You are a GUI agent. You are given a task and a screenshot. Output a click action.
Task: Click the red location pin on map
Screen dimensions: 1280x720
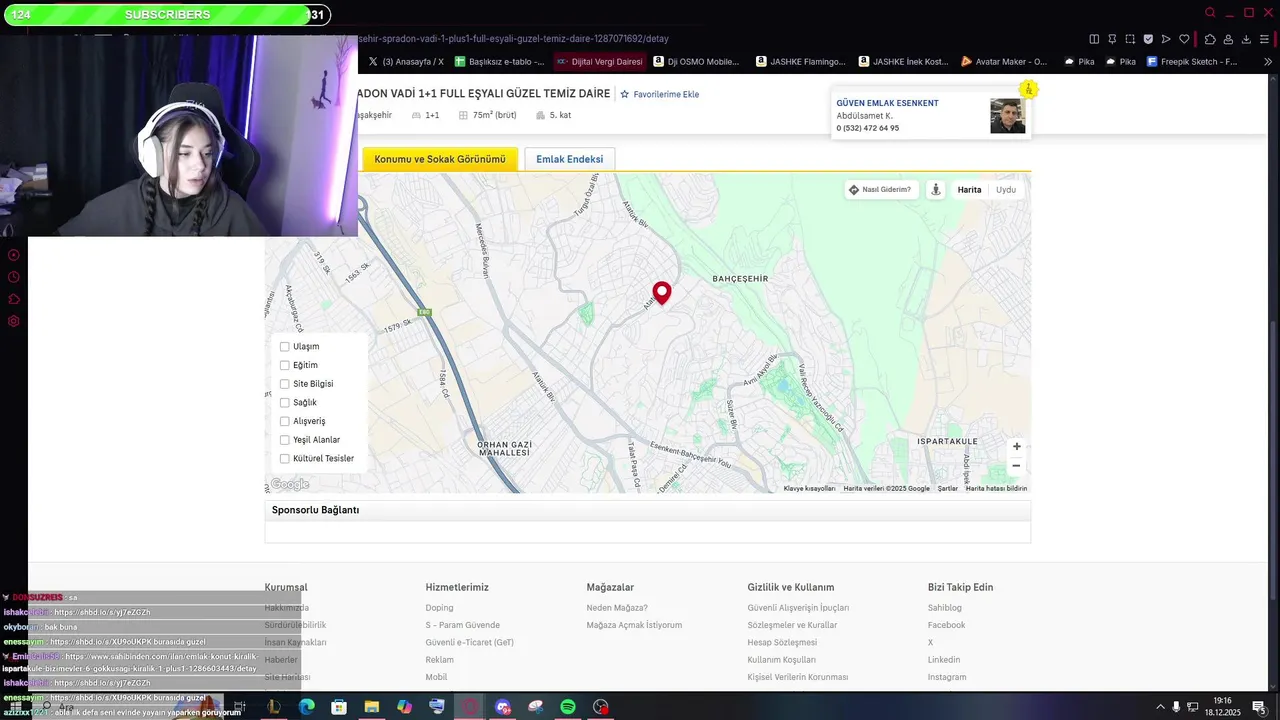[x=661, y=293]
